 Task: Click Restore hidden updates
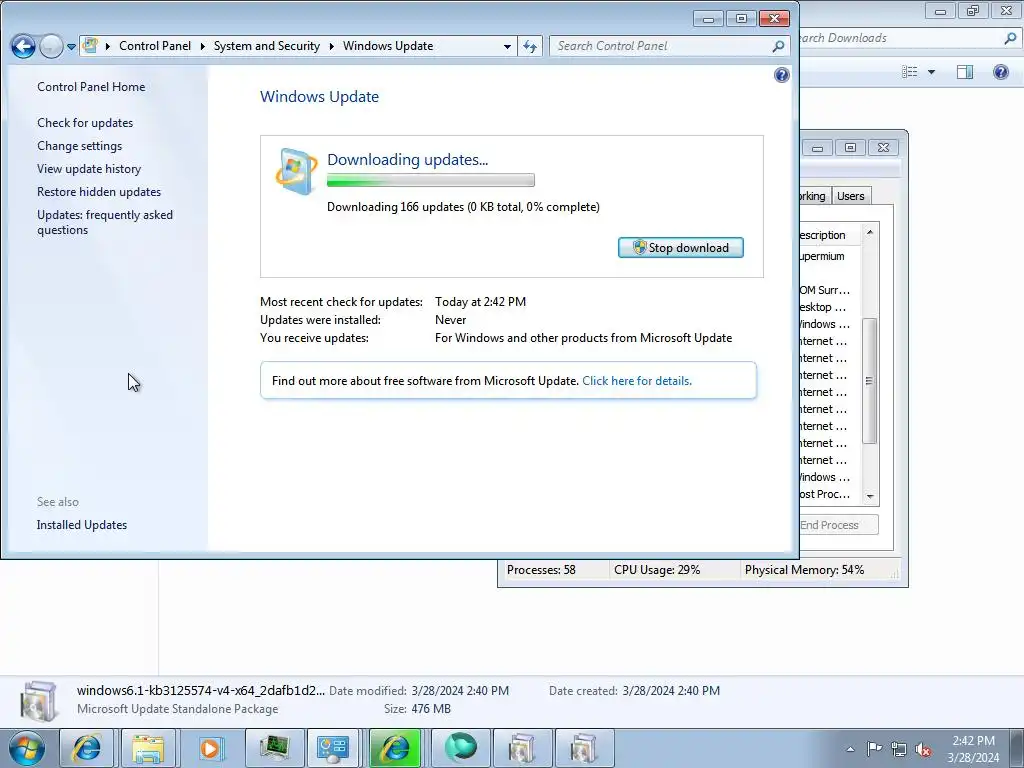coord(99,191)
